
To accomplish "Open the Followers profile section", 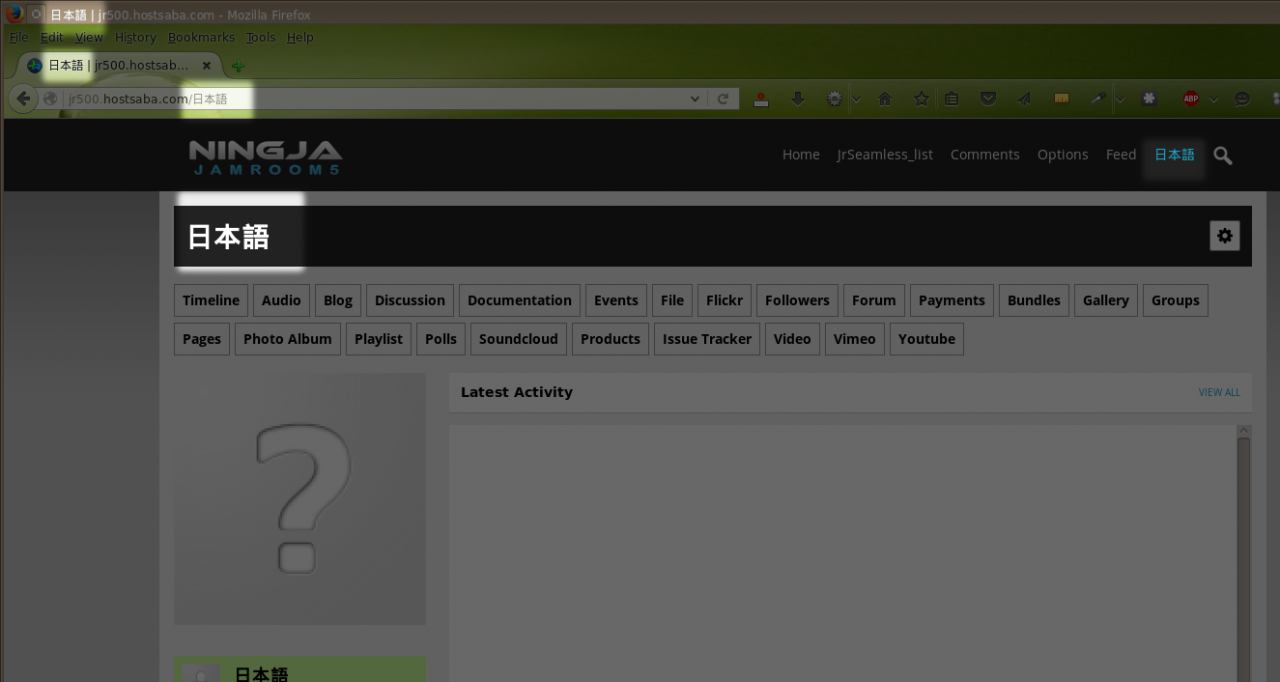I will tap(797, 300).
